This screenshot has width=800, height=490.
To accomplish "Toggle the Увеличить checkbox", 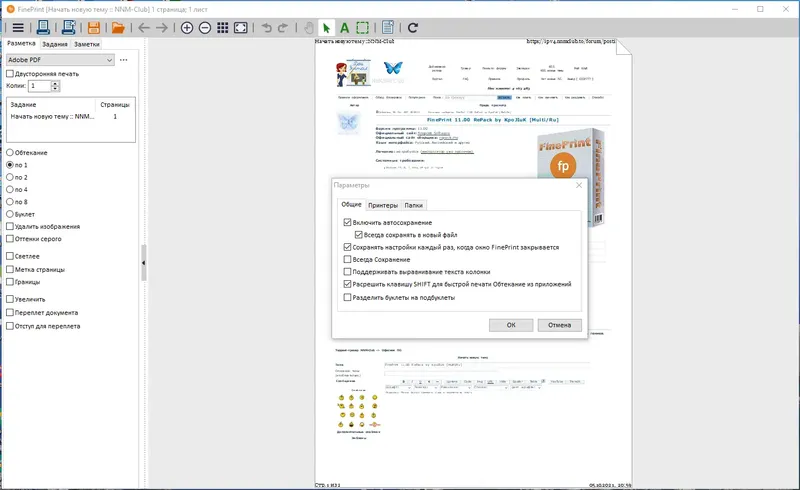I will point(10,299).
